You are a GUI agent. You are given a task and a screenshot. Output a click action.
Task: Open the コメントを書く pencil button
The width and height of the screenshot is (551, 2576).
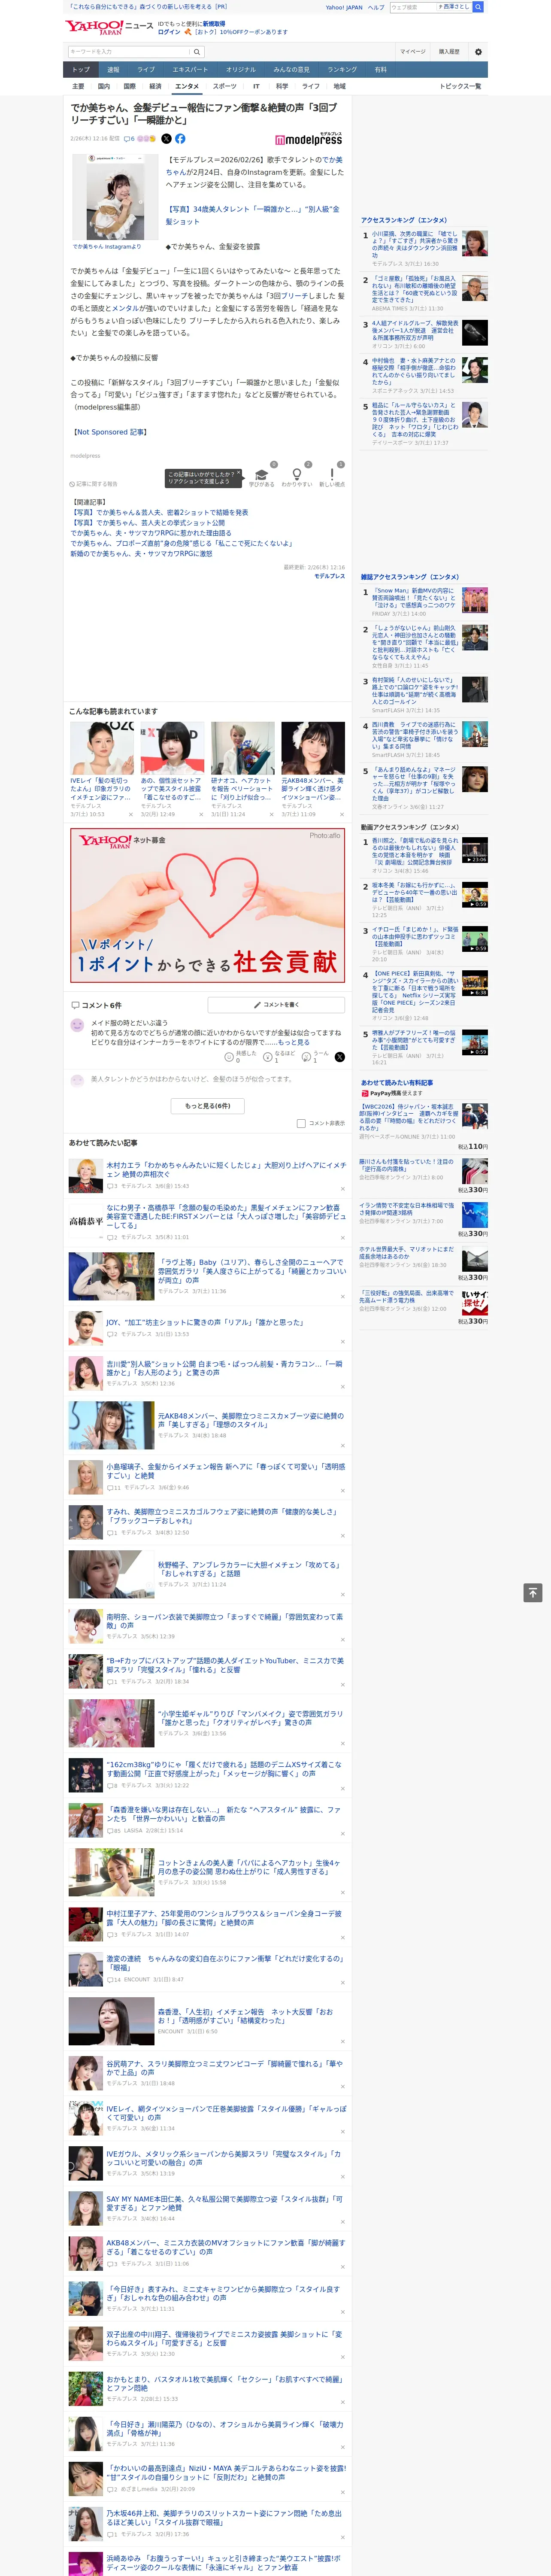(276, 1004)
